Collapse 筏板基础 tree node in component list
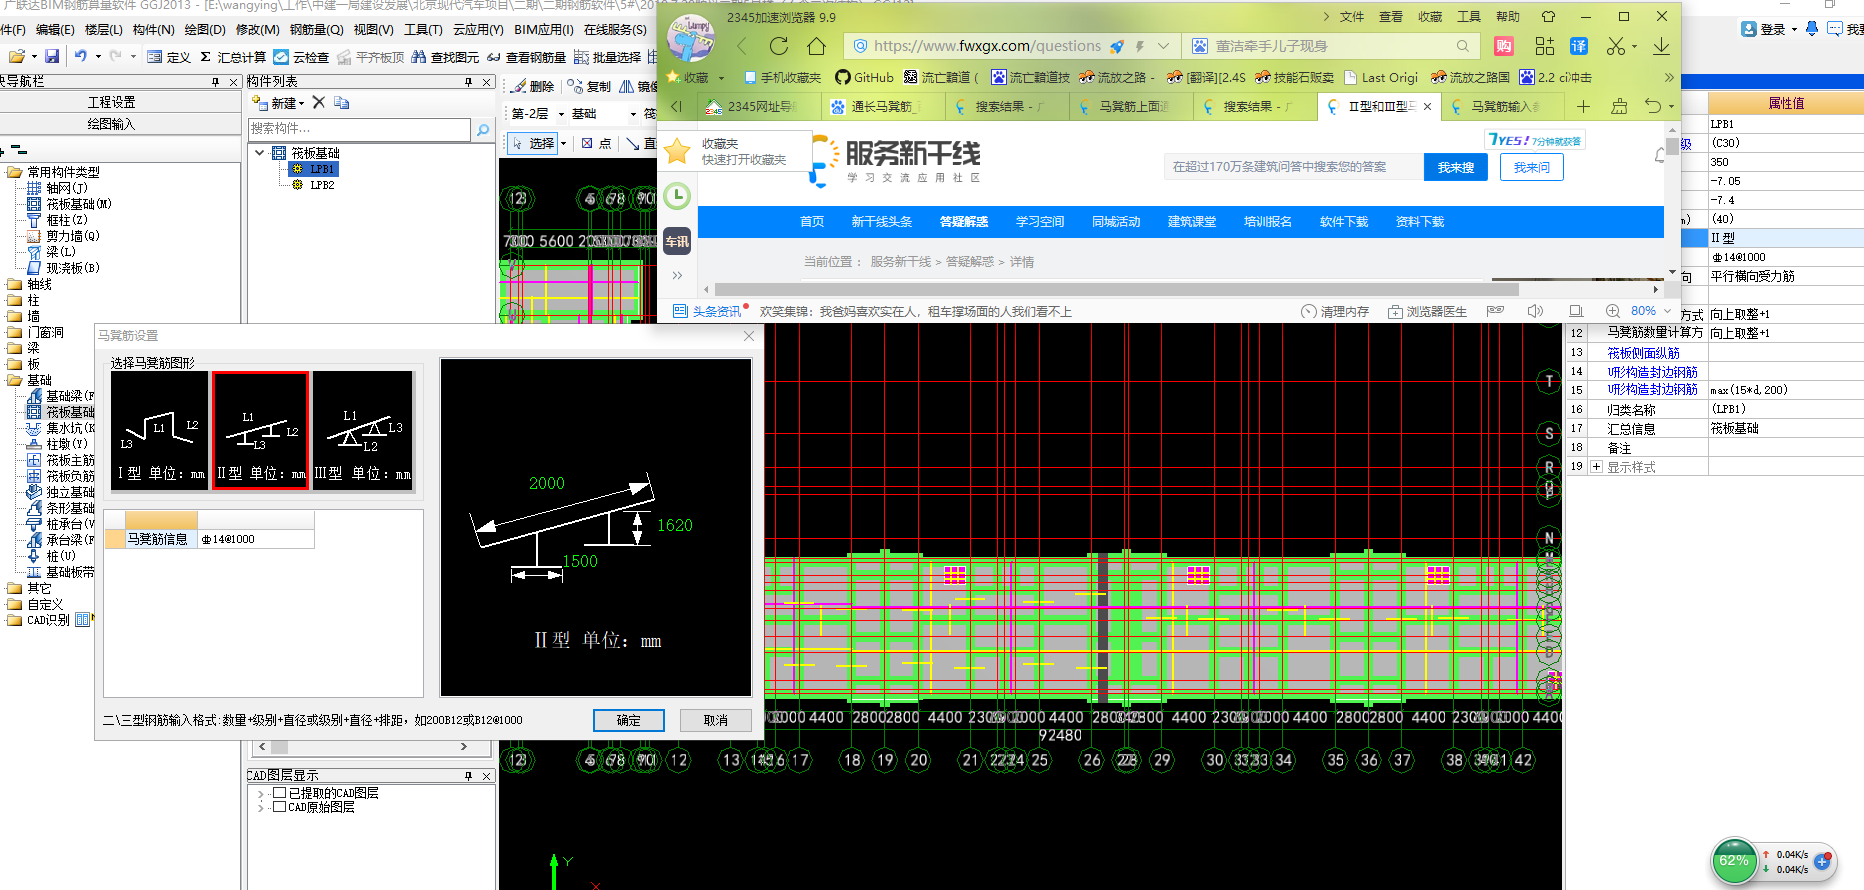The width and height of the screenshot is (1864, 890). point(260,153)
